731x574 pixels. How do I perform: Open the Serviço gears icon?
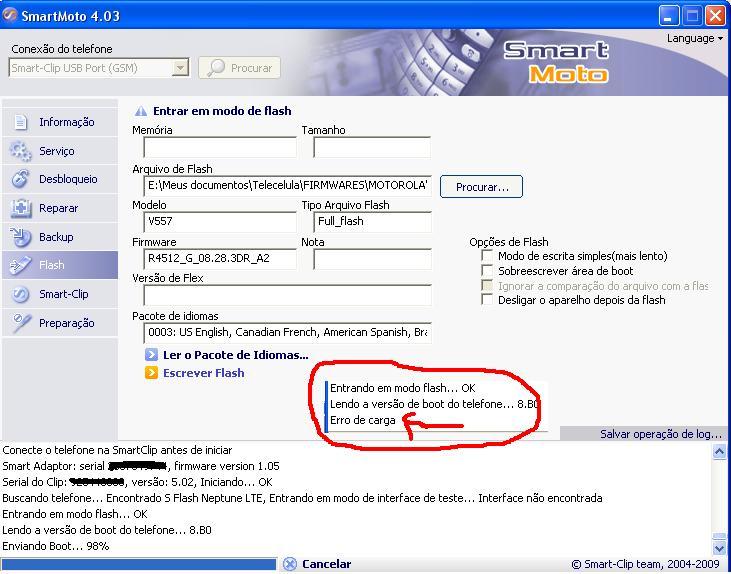(x=21, y=151)
